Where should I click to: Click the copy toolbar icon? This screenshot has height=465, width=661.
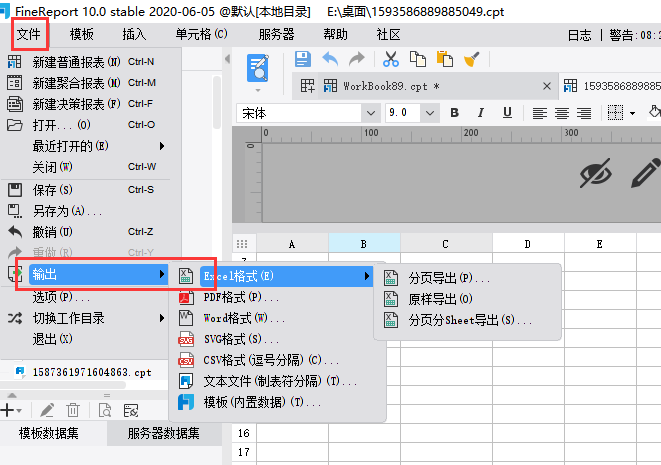click(418, 59)
